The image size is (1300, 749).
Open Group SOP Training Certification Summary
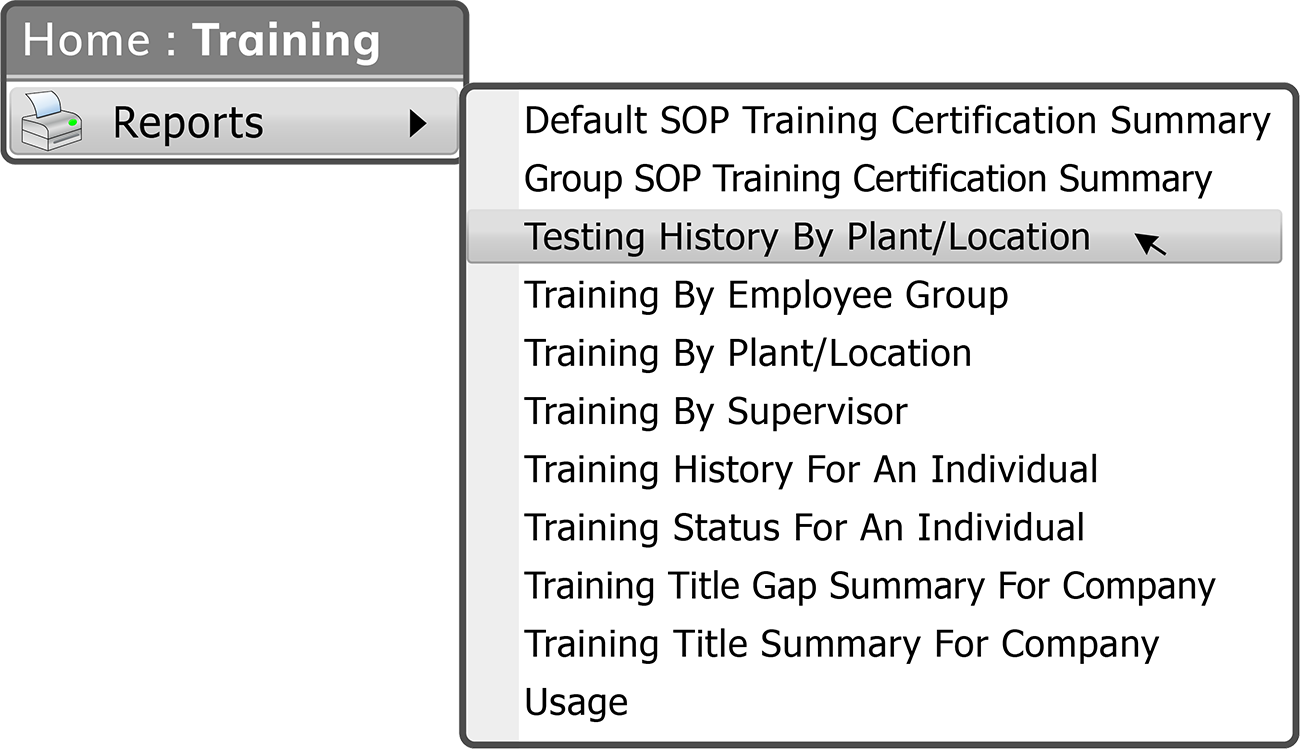click(868, 178)
